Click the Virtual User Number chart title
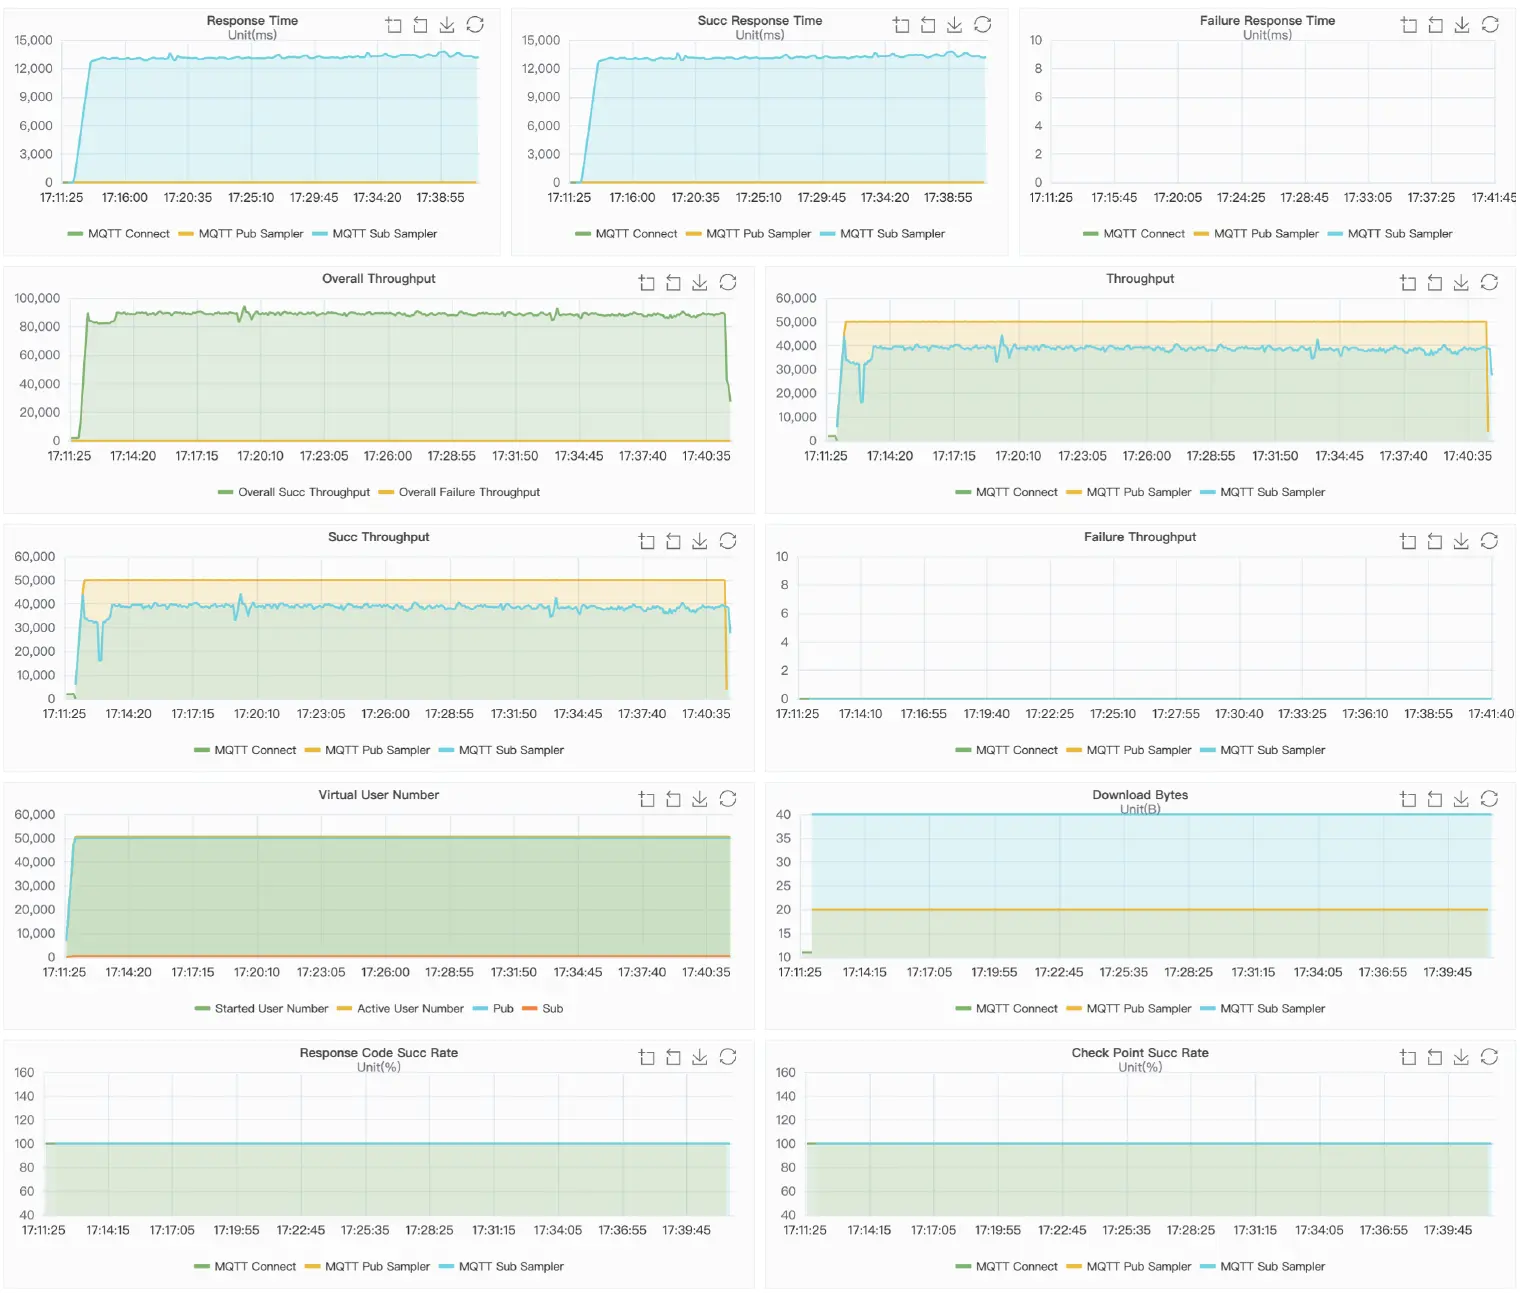Viewport: 1520px width, 1293px height. (x=379, y=795)
